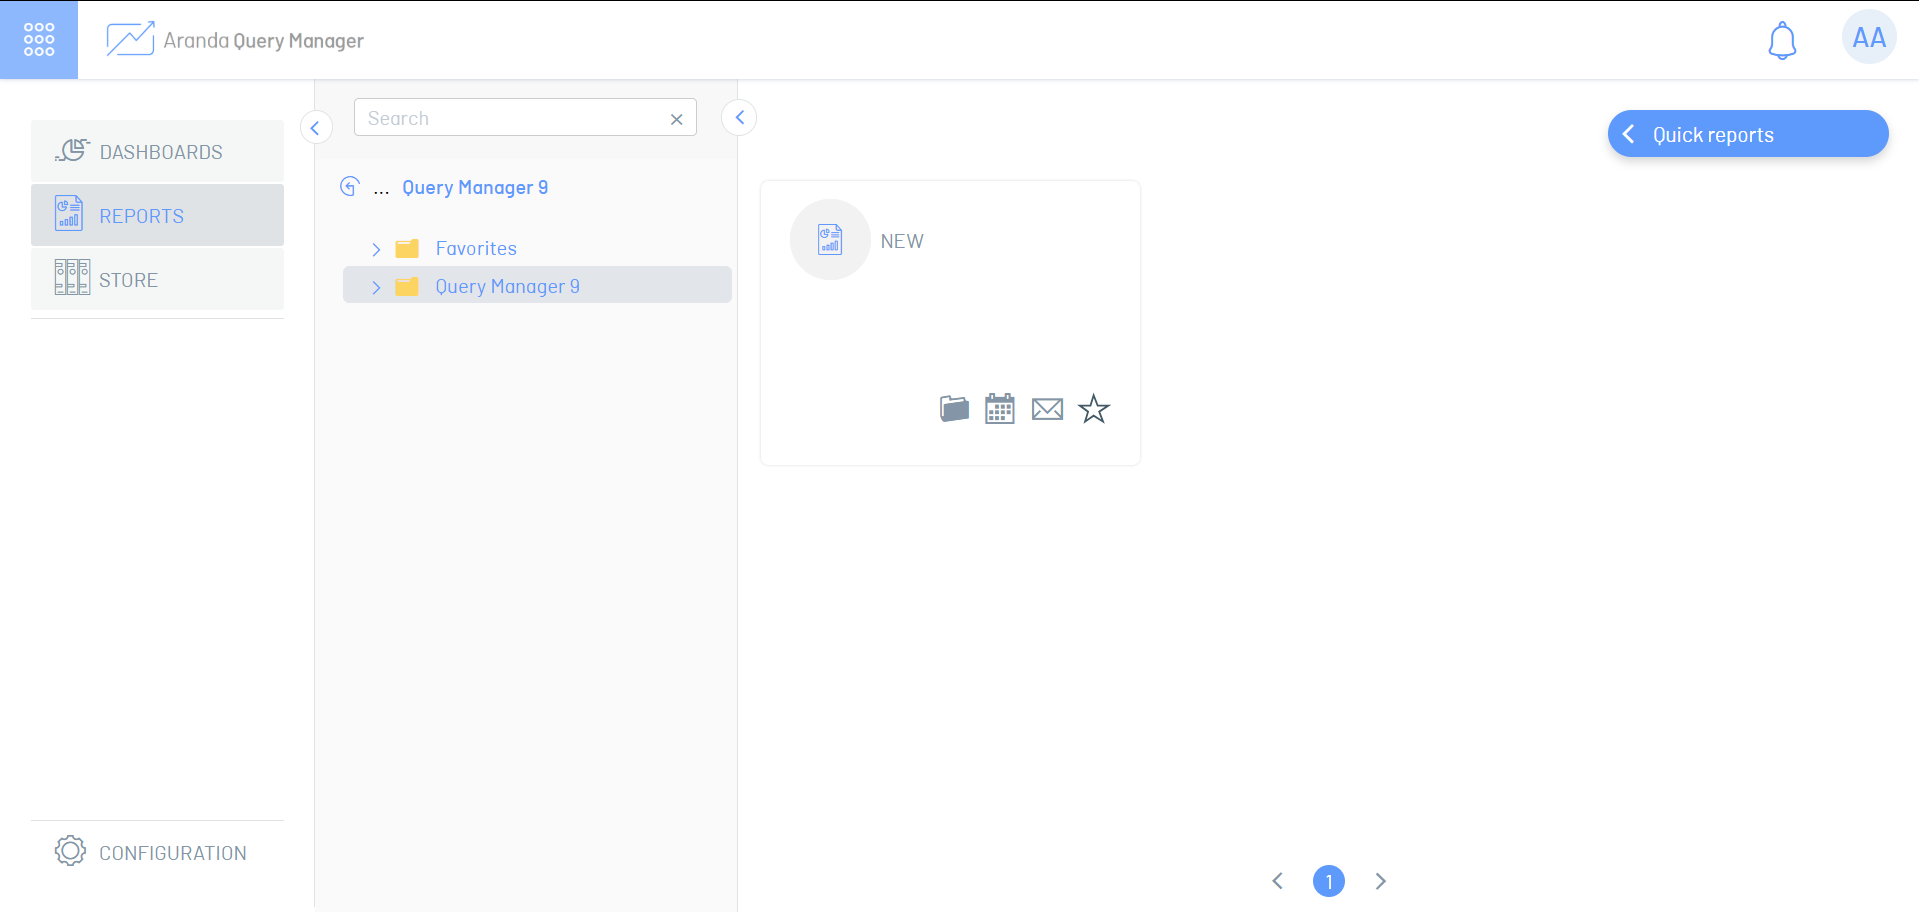Expand the Query Manager 9 folder chevron
1919x914 pixels.
click(376, 287)
